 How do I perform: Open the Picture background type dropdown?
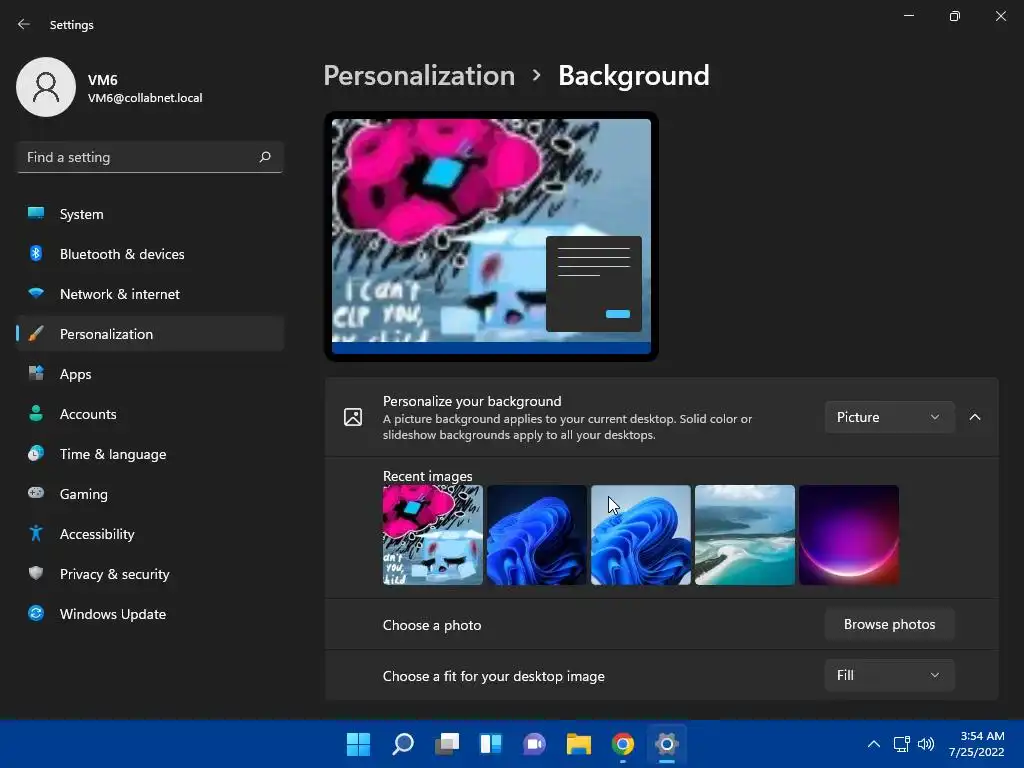pyautogui.click(x=889, y=417)
